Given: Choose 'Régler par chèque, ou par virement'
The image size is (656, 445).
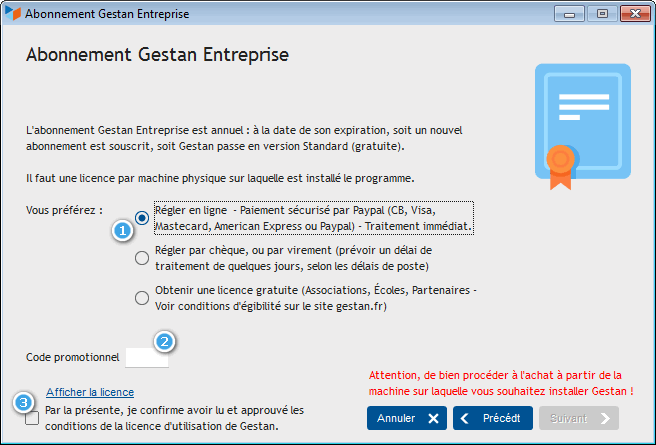Looking at the screenshot, I should 143,258.
